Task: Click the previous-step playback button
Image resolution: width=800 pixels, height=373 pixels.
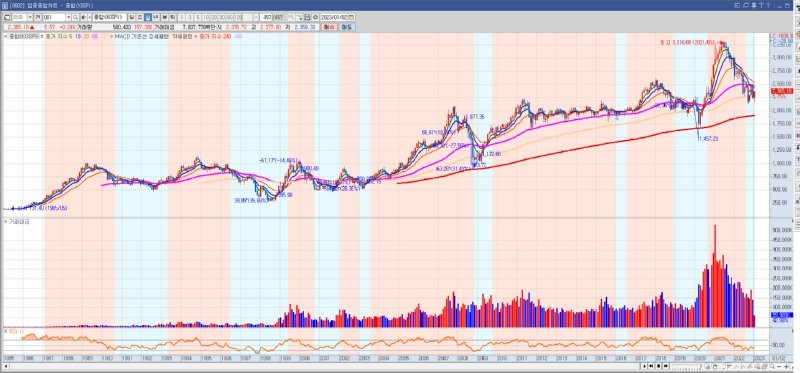Action: pos(651,366)
